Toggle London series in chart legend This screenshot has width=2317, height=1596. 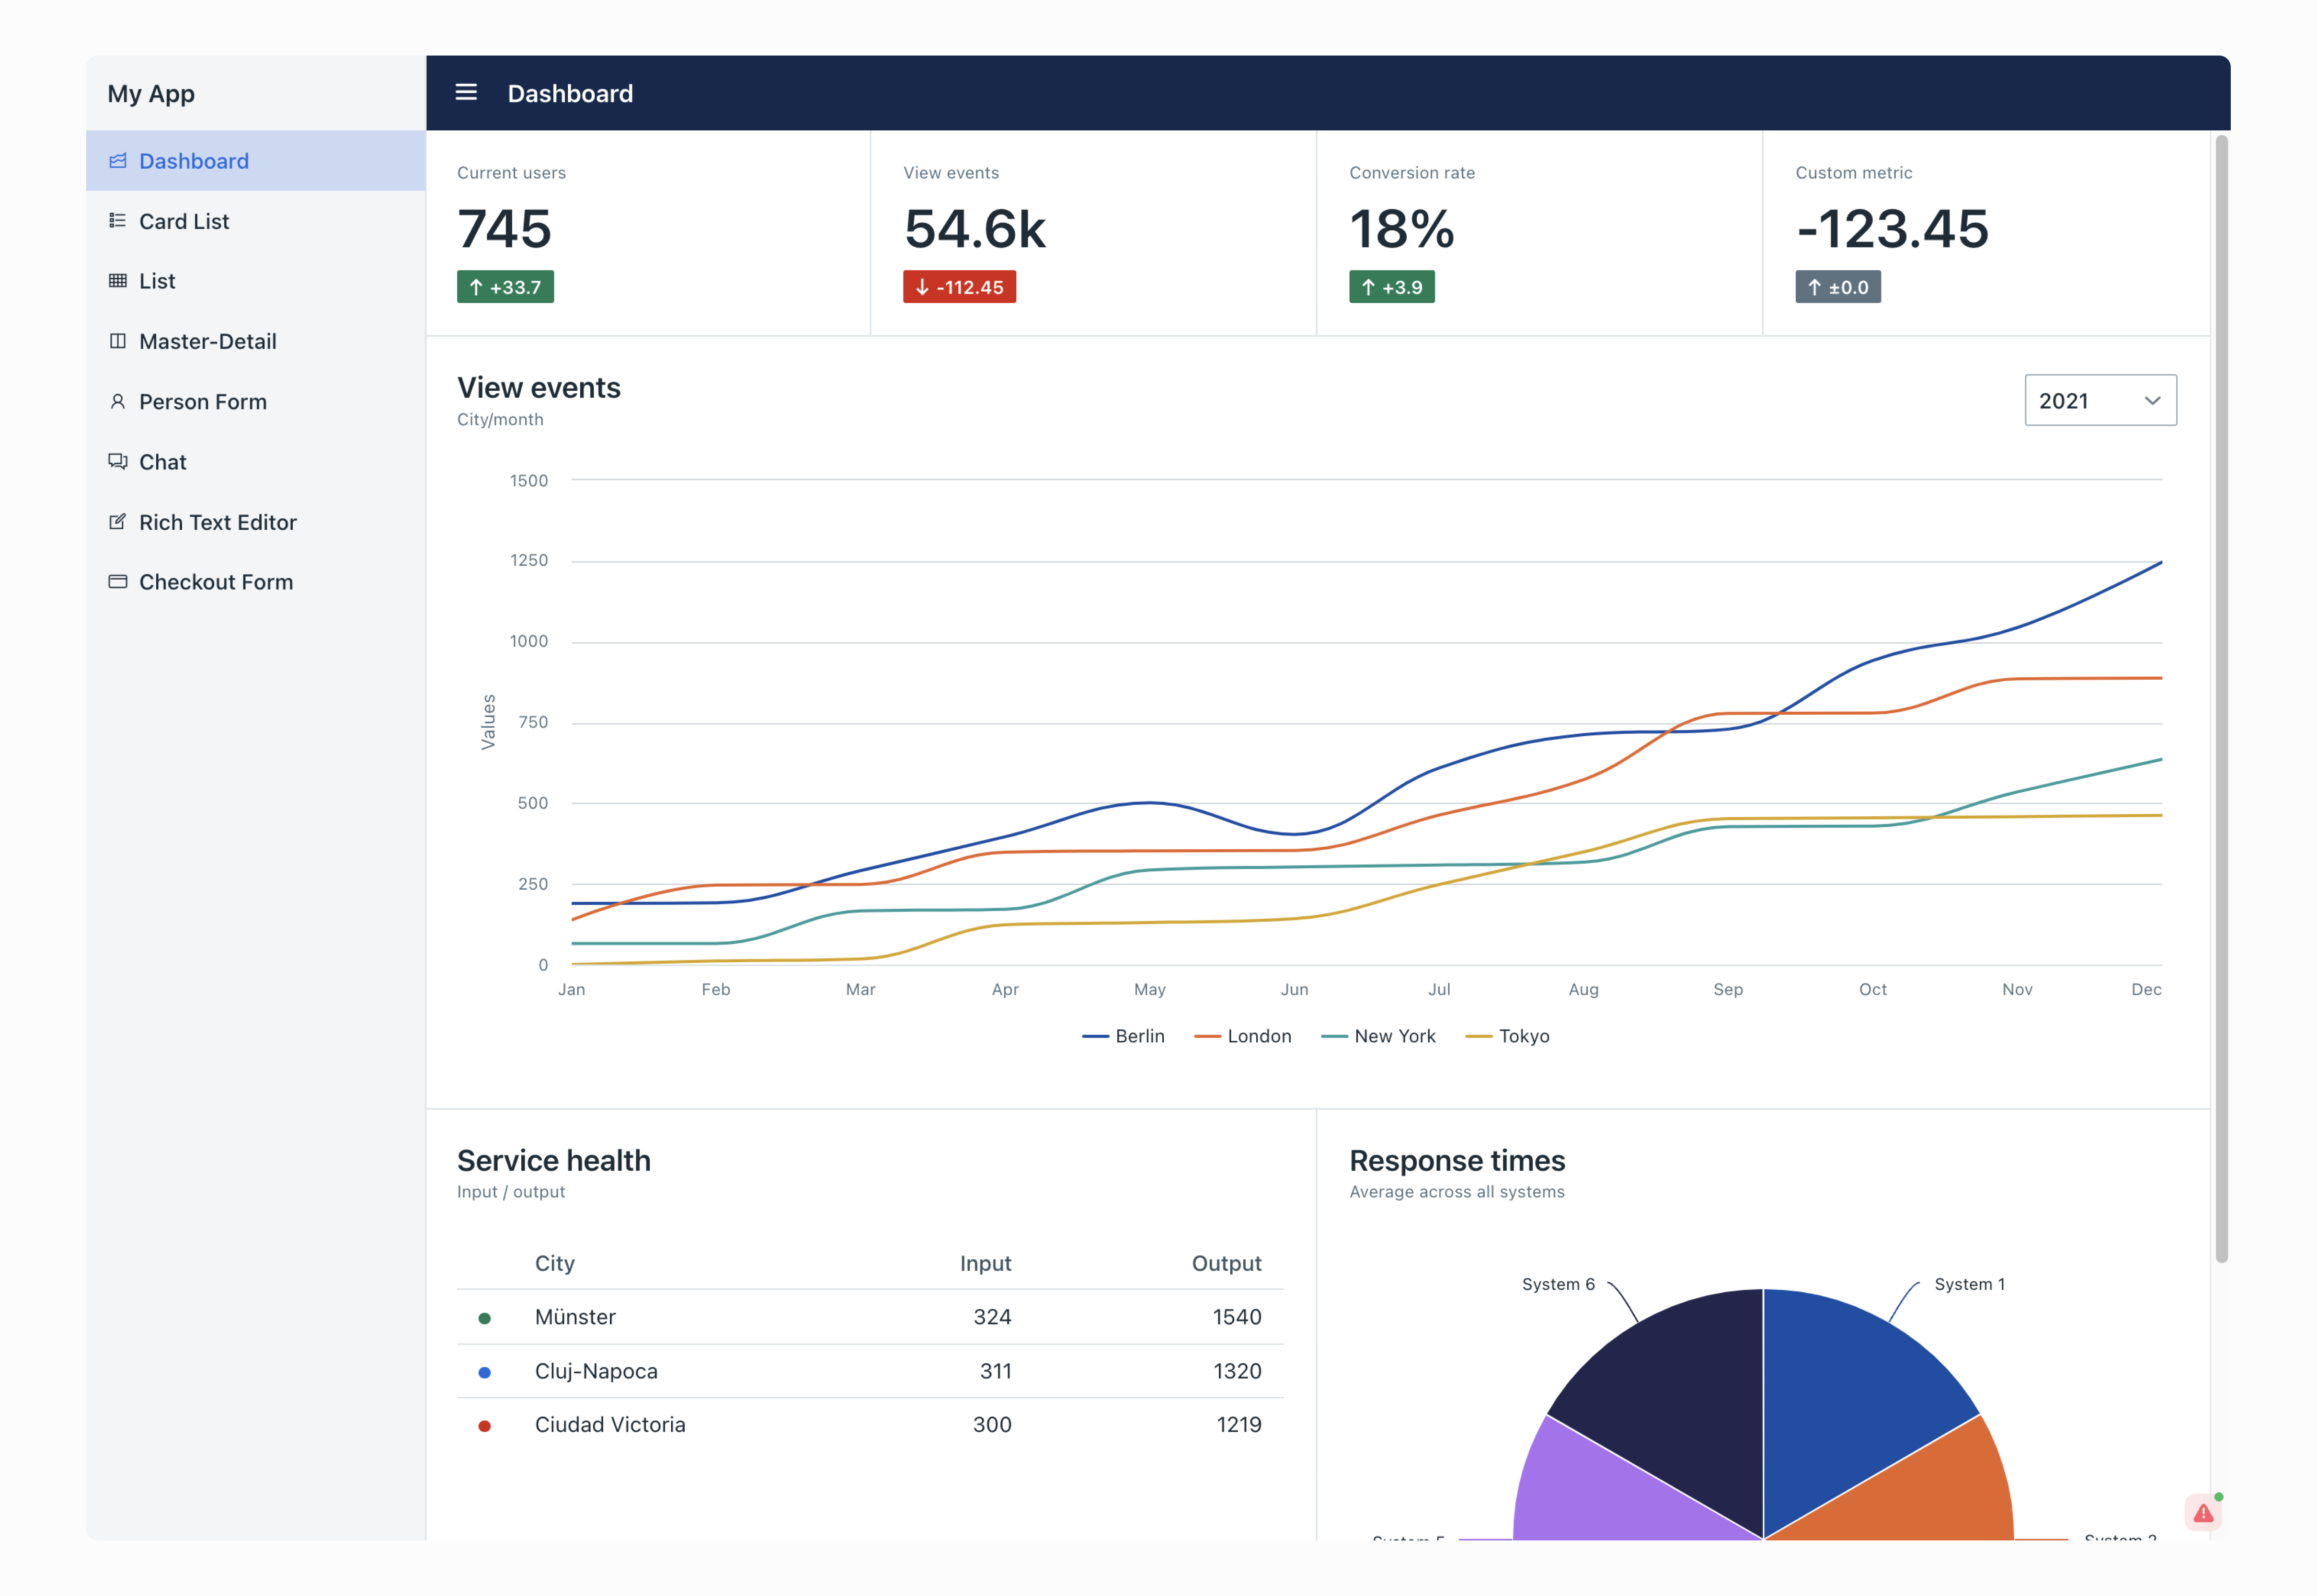(x=1242, y=1036)
